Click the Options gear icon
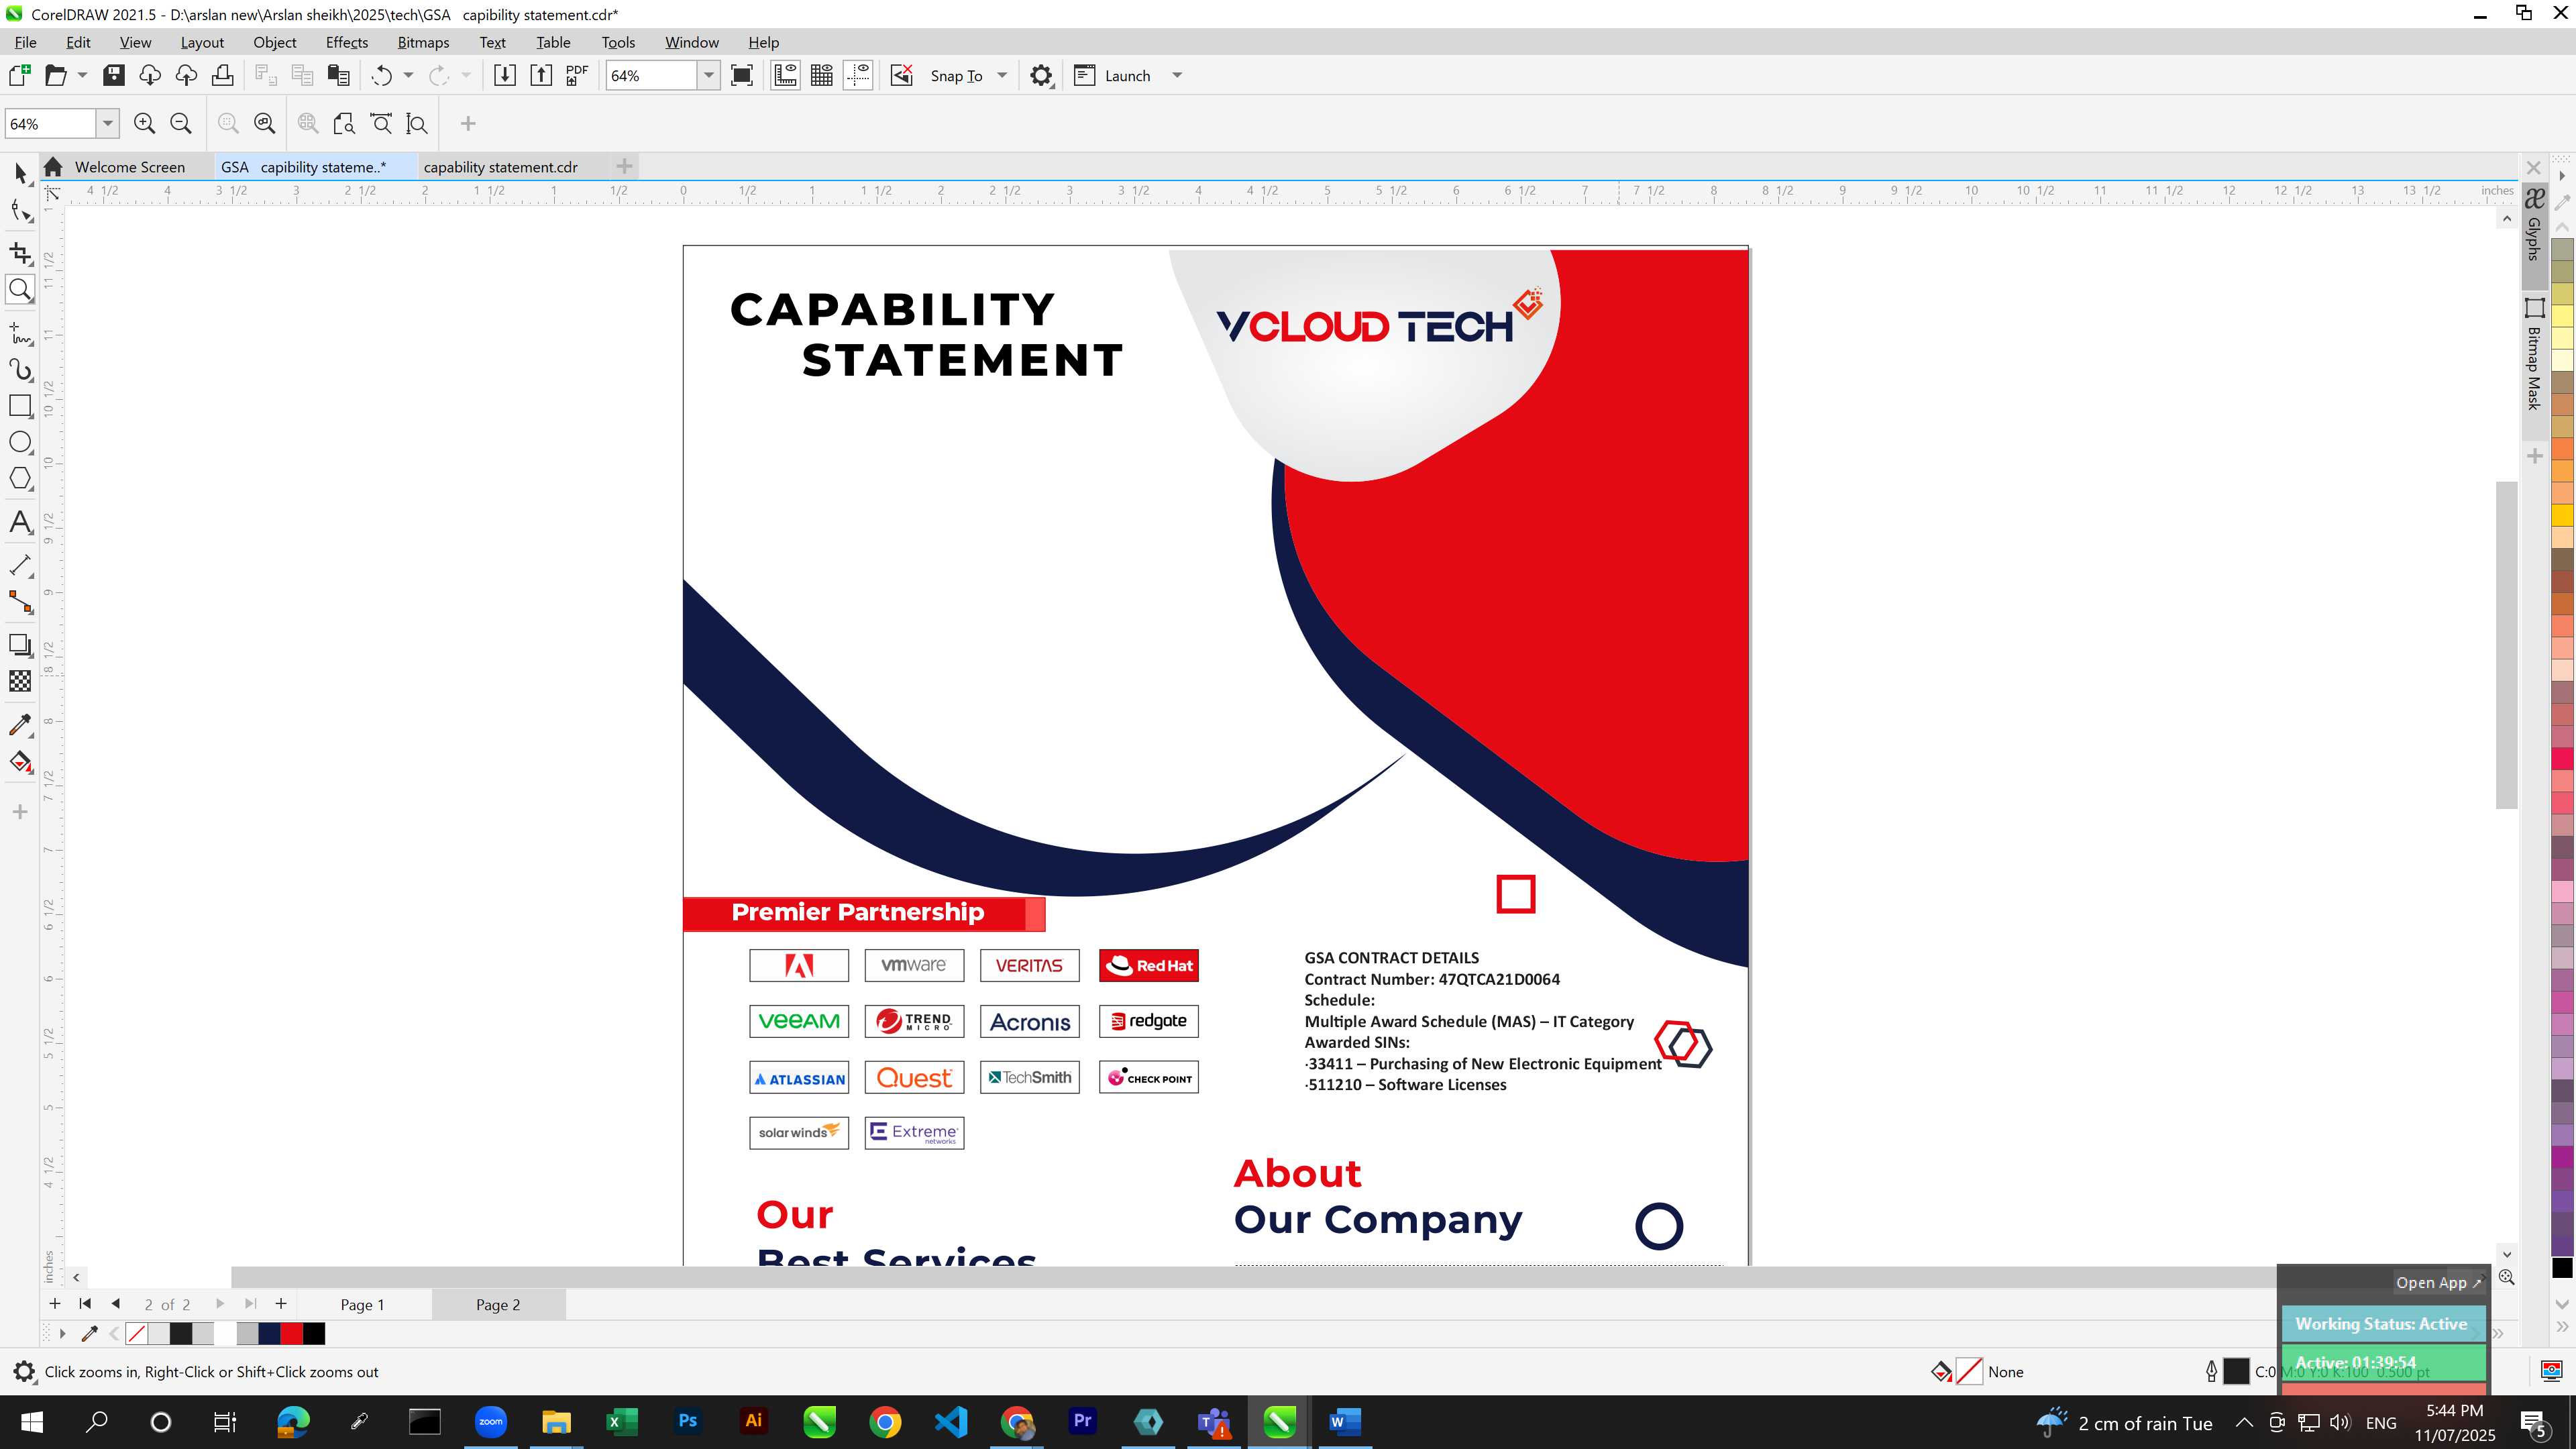 point(1041,76)
